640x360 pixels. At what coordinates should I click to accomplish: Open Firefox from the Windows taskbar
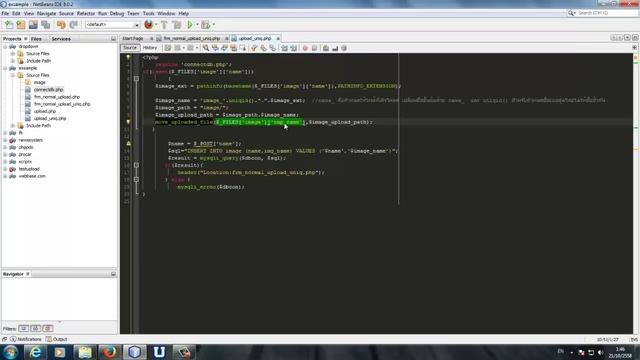[109, 352]
